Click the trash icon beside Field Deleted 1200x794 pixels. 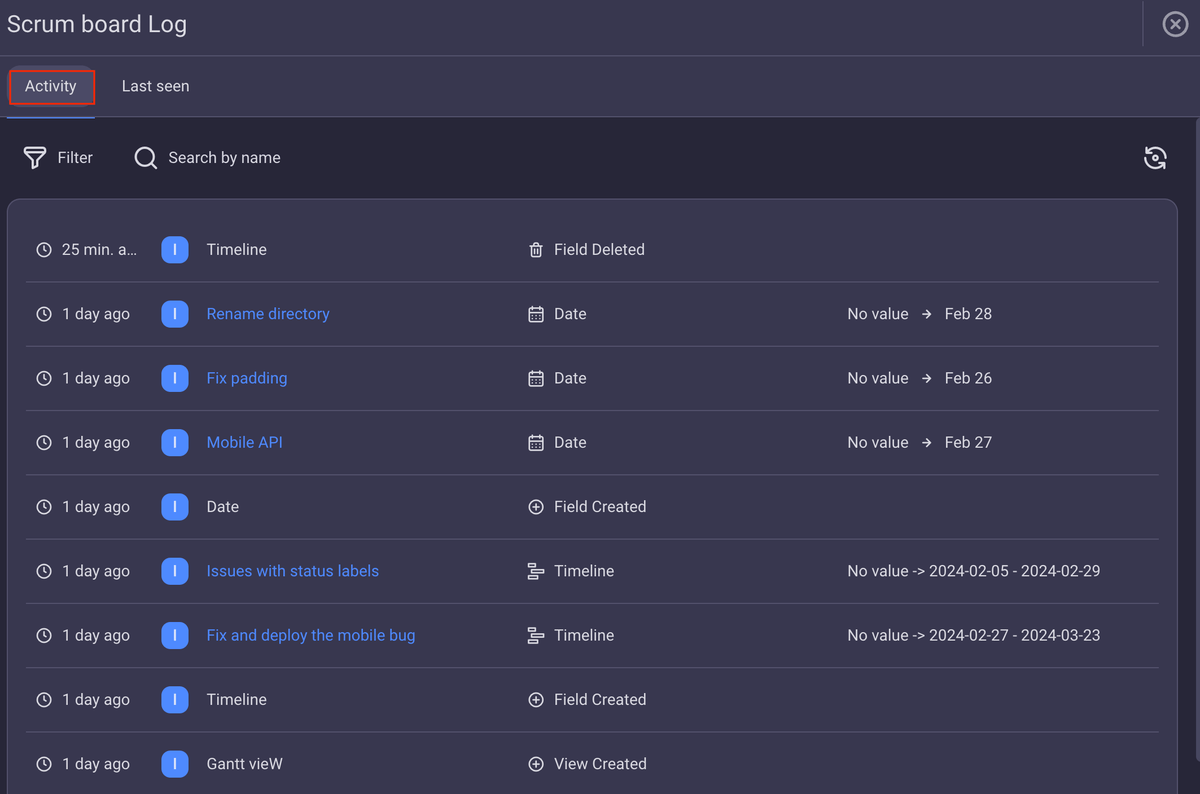pyautogui.click(x=536, y=249)
